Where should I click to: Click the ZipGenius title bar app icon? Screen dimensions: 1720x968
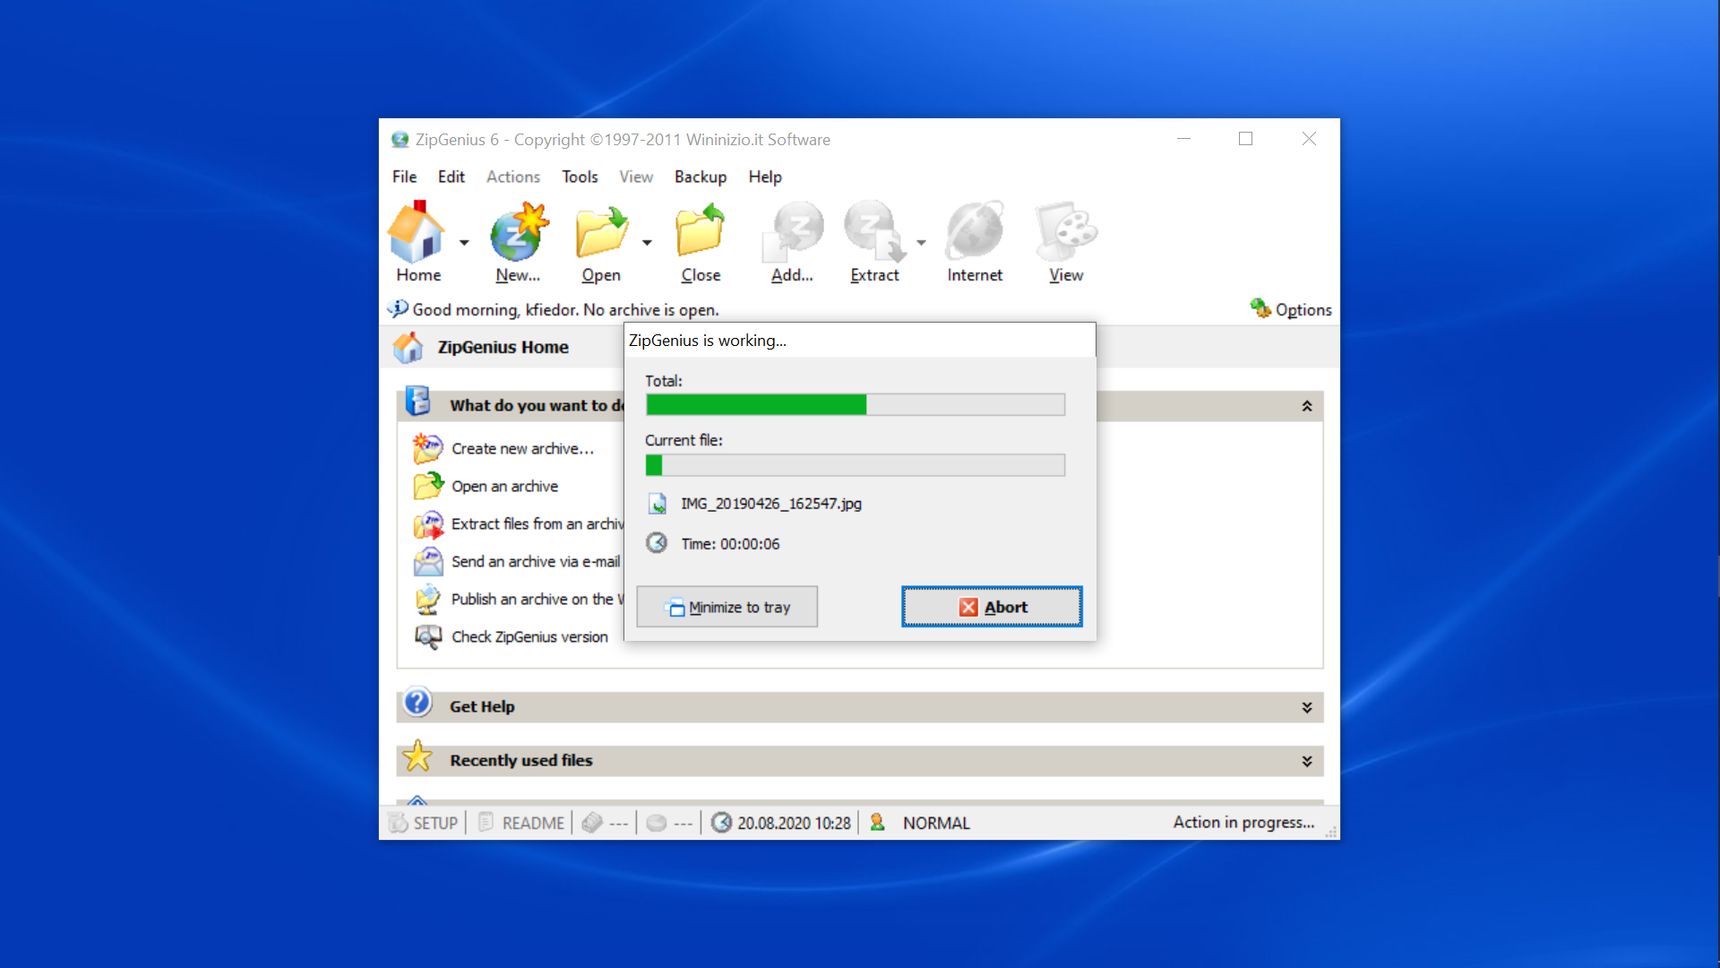400,139
